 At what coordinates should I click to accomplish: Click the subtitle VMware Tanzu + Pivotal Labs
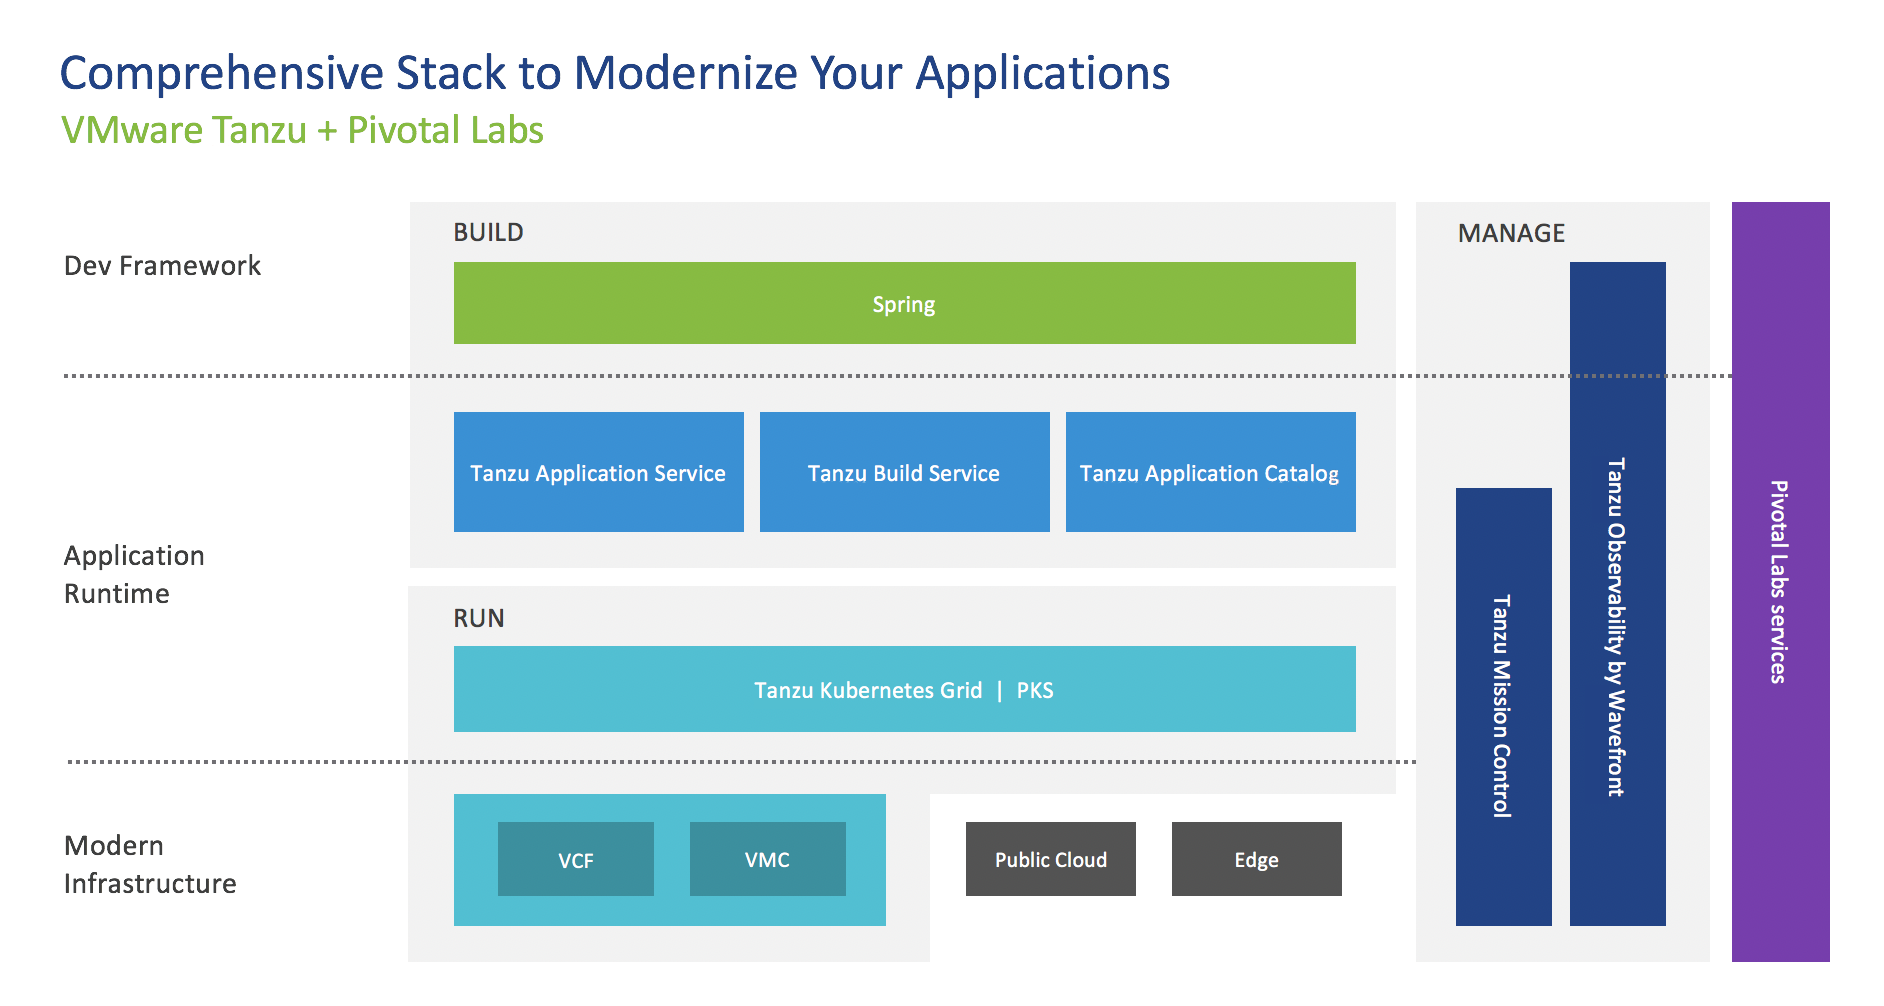pyautogui.click(x=302, y=130)
